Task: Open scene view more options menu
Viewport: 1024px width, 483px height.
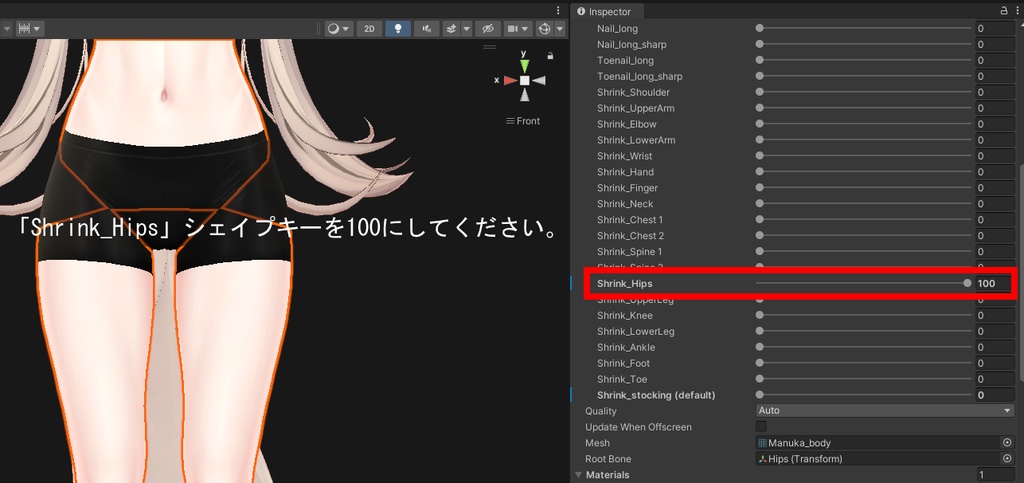Action: tap(558, 10)
